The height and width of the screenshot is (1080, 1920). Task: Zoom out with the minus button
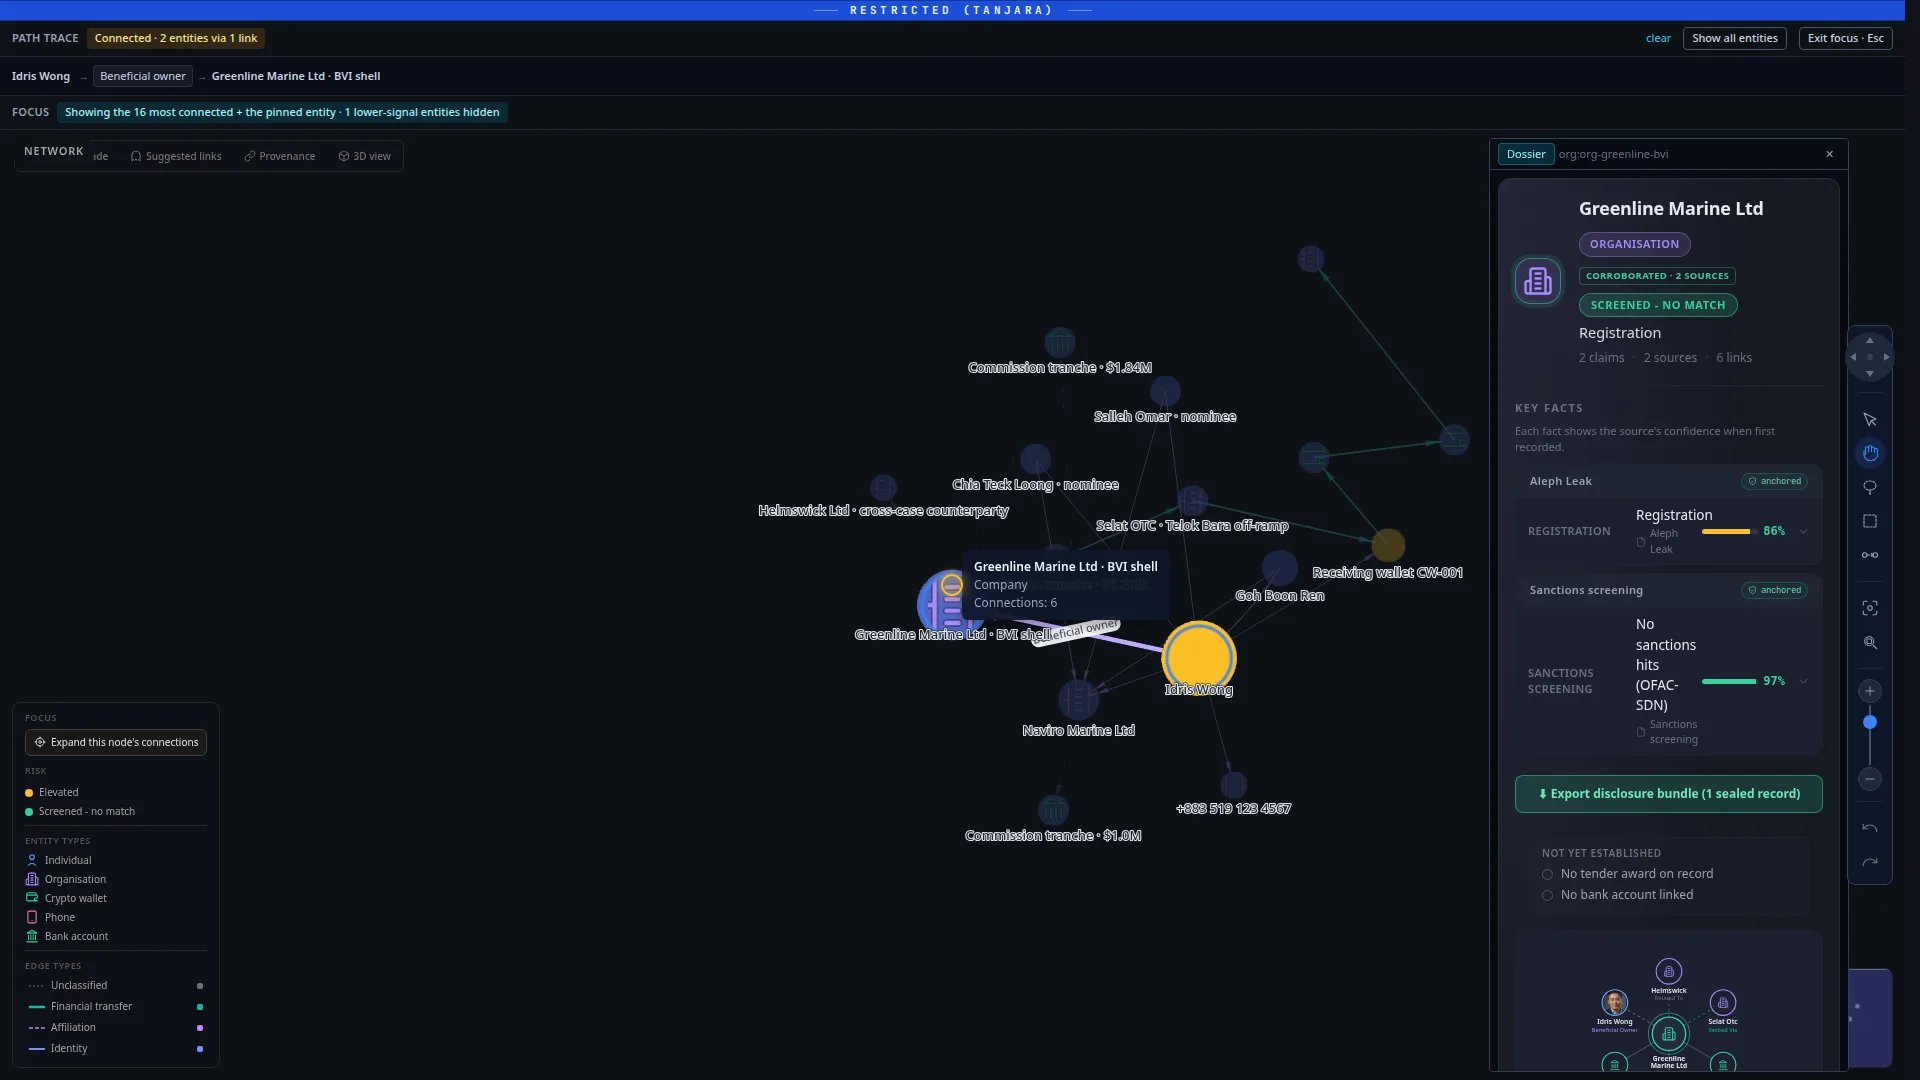tap(1869, 779)
